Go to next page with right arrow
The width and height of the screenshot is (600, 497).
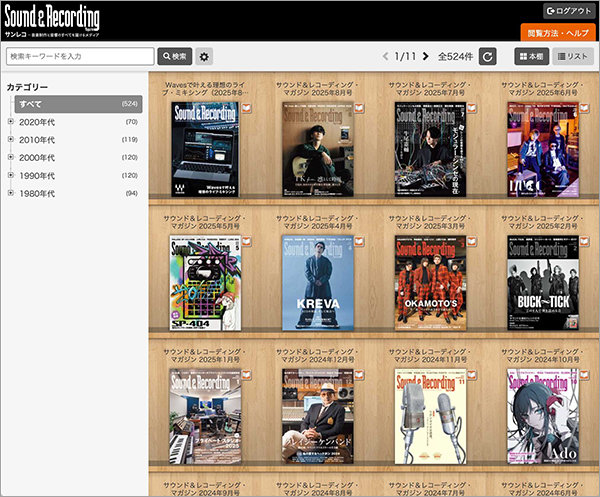pos(426,57)
